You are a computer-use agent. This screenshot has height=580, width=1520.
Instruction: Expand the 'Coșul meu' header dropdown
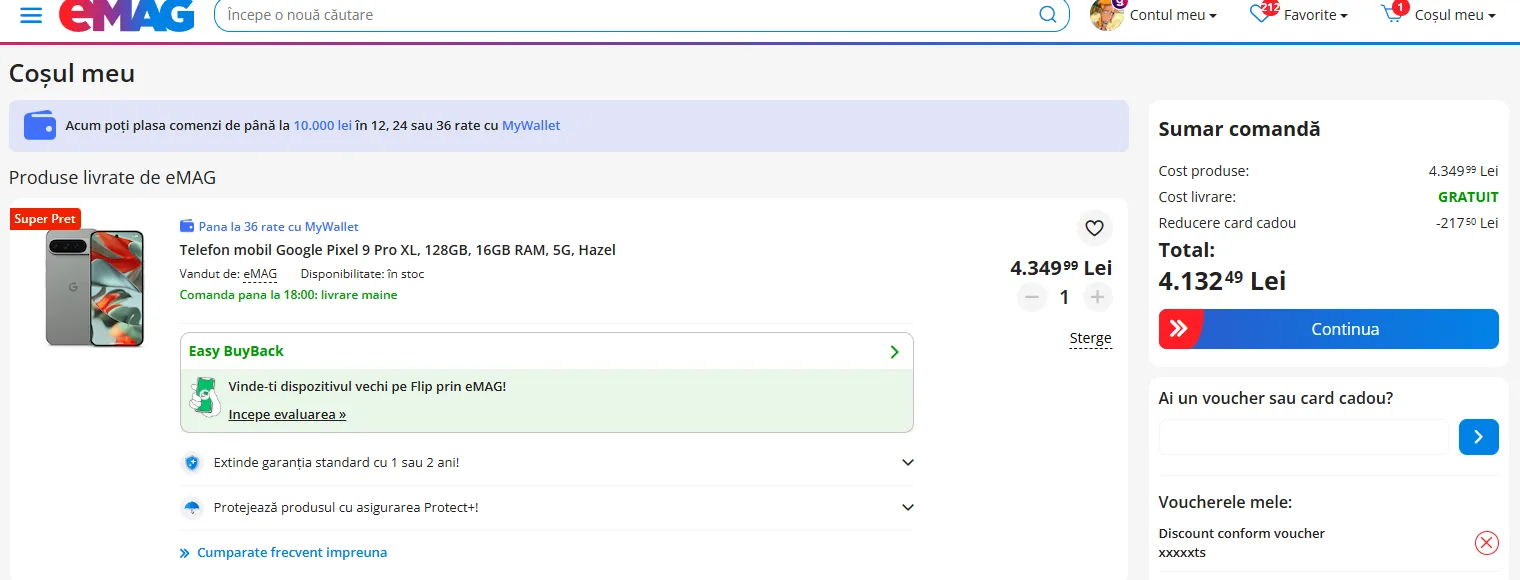1455,15
